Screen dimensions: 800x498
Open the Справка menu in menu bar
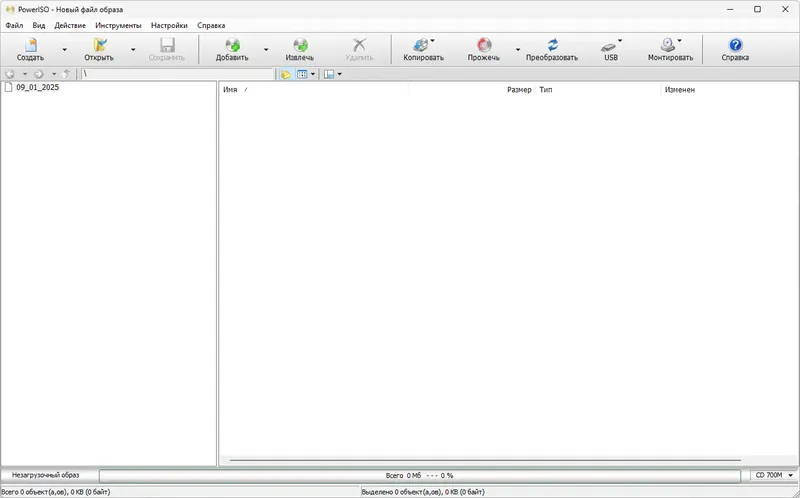211,25
